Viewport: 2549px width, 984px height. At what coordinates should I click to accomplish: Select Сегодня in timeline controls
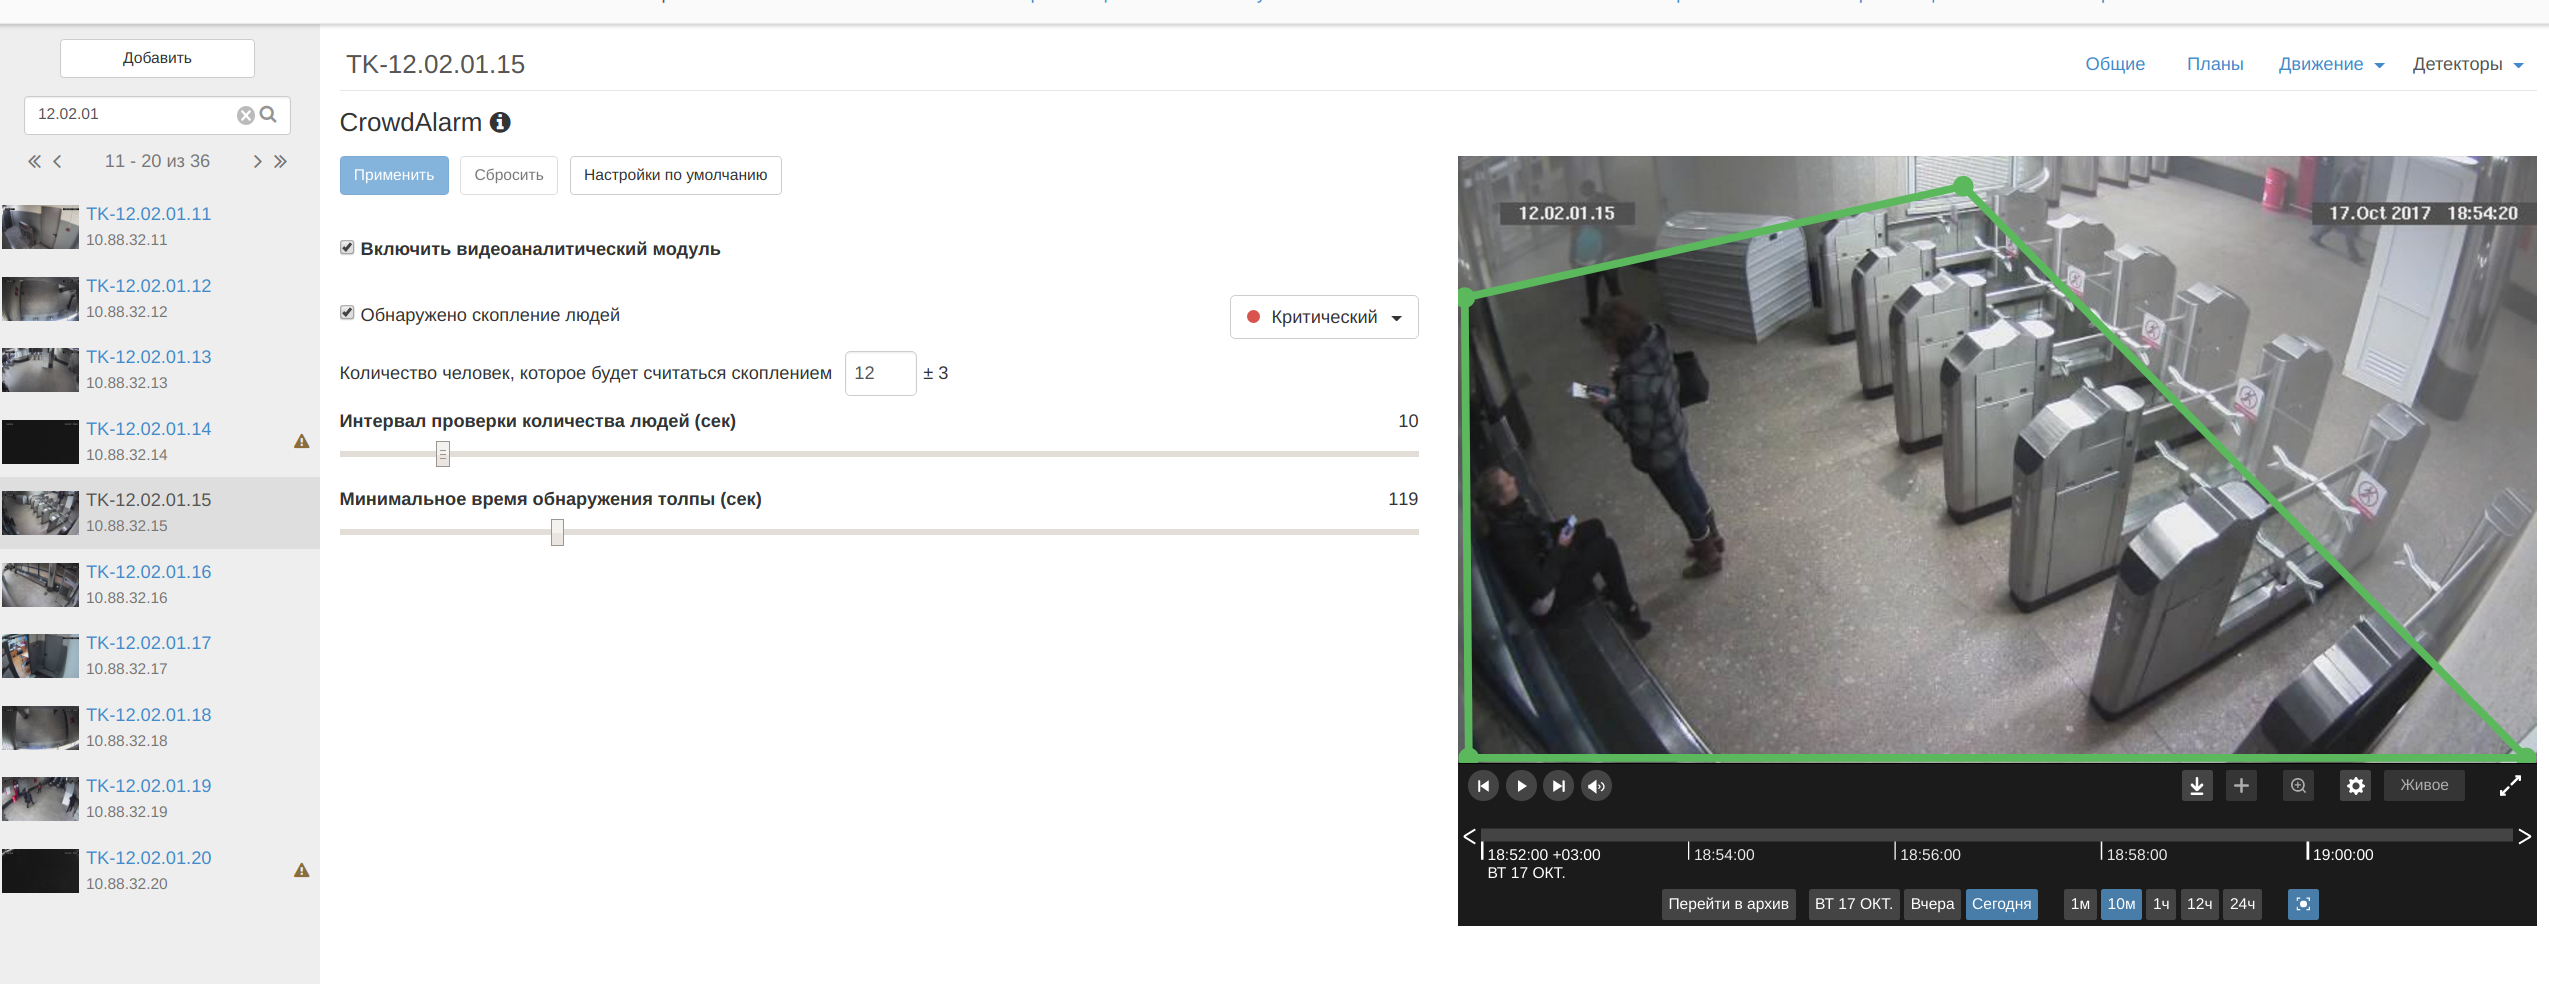(x=2001, y=904)
